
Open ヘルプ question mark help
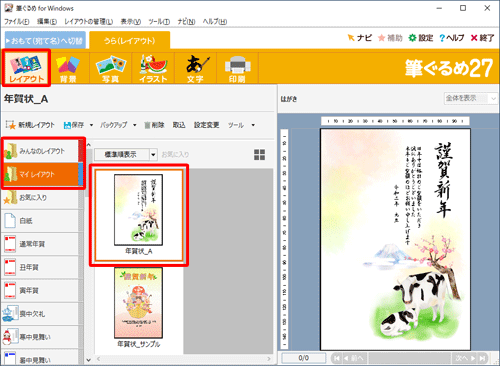pyautogui.click(x=442, y=38)
